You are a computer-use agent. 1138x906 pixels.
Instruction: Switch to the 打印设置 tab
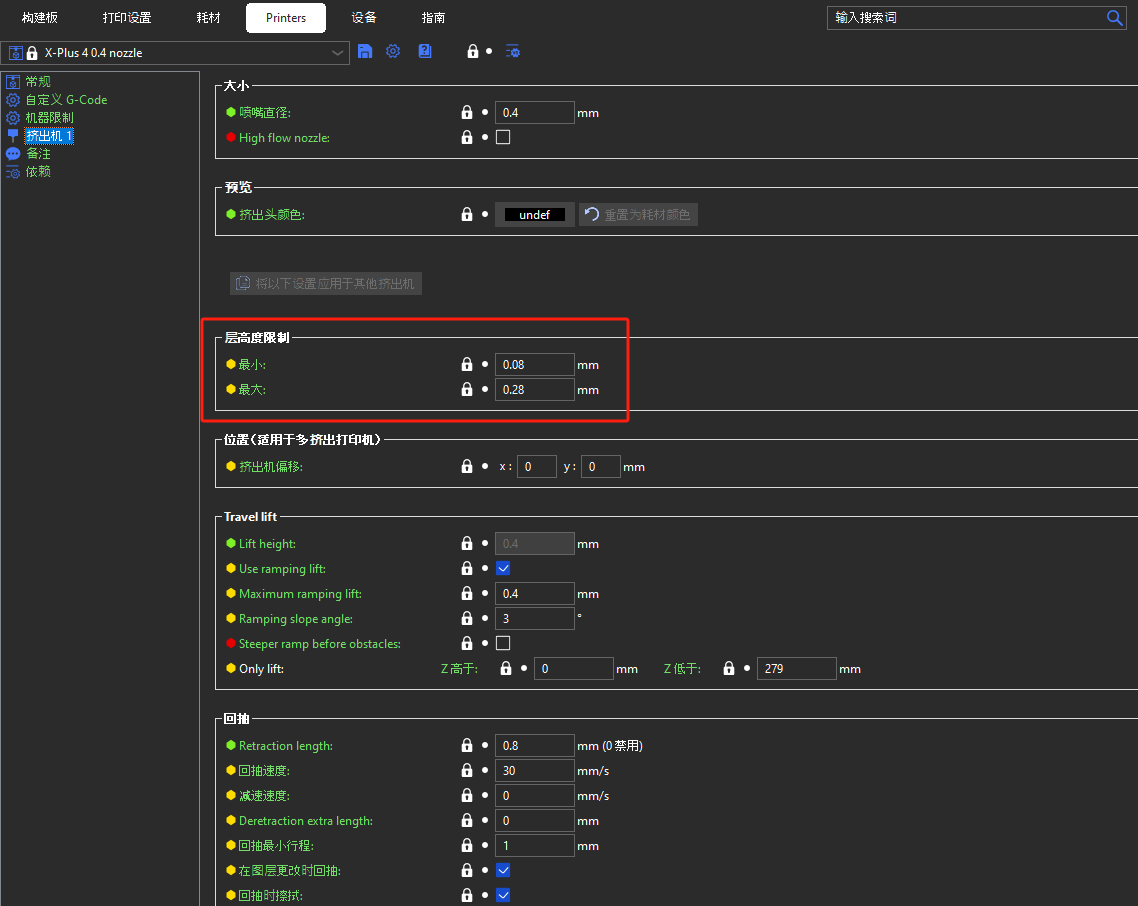coord(127,17)
